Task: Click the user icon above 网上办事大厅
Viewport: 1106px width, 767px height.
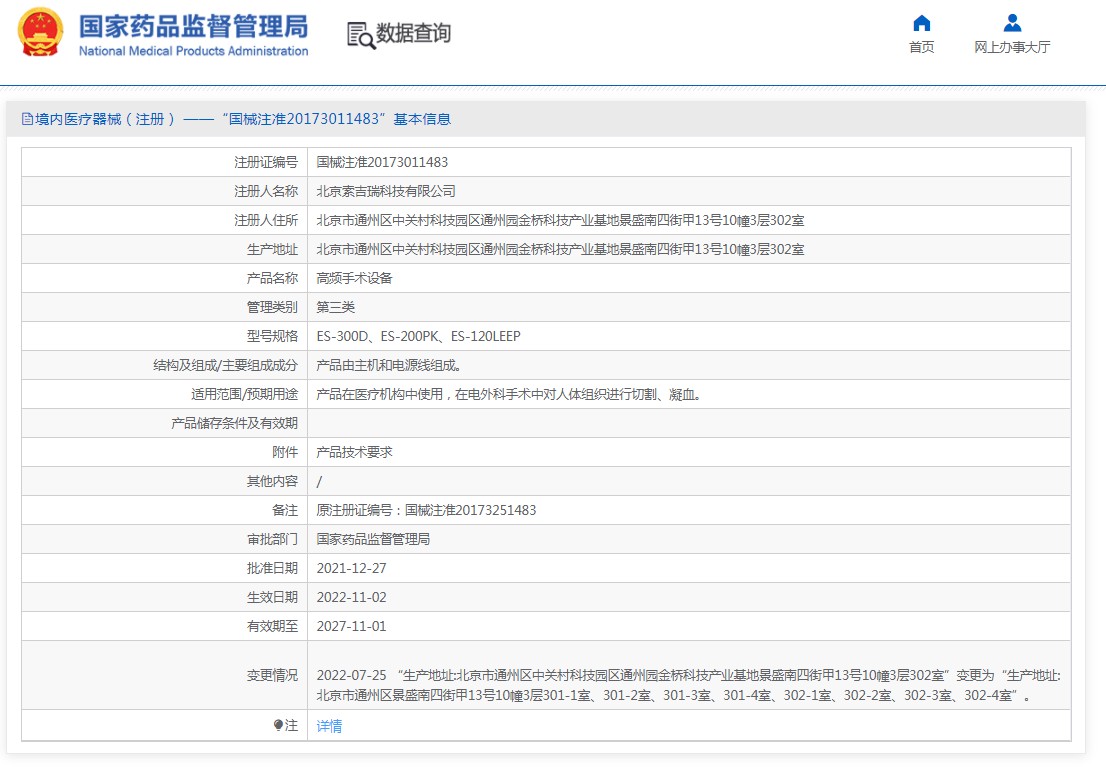Action: (1012, 23)
